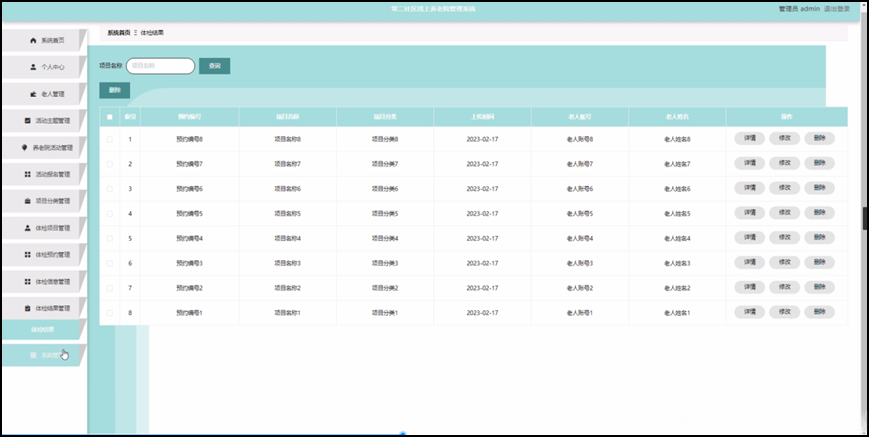Open the 系统管理 sidebar menu
Screen dimensions: 869x437
tap(44, 355)
